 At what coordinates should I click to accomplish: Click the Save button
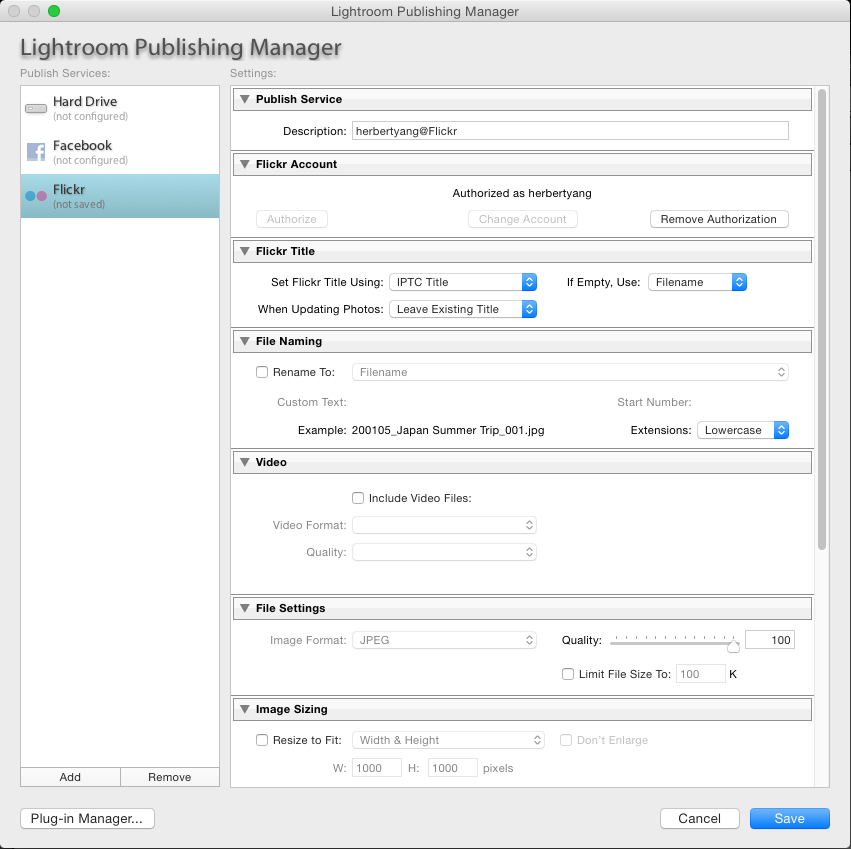click(790, 819)
